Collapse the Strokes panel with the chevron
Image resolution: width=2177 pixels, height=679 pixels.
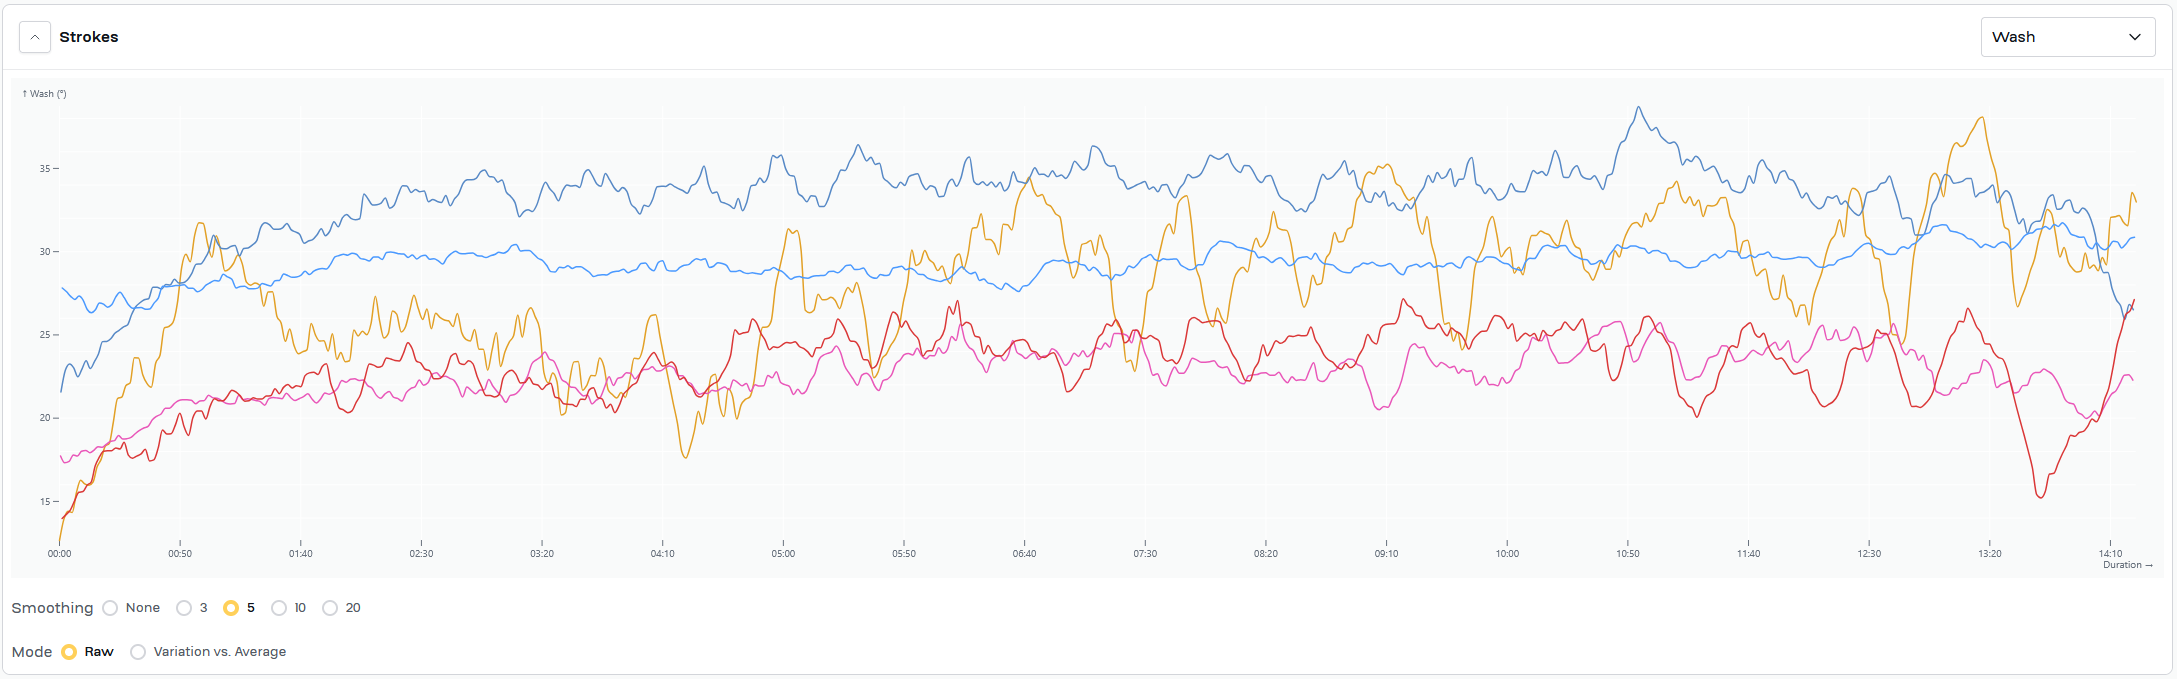(35, 37)
